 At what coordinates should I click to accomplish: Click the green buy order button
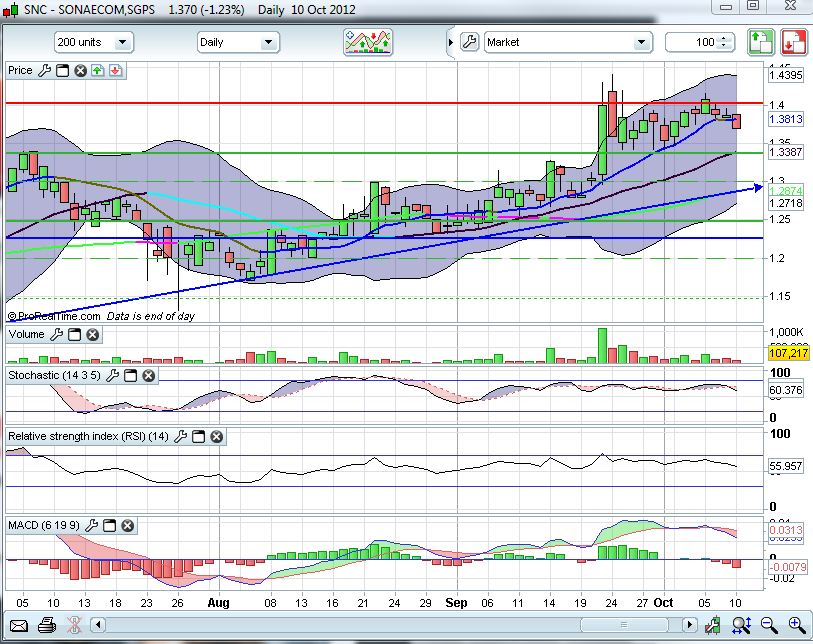(761, 42)
